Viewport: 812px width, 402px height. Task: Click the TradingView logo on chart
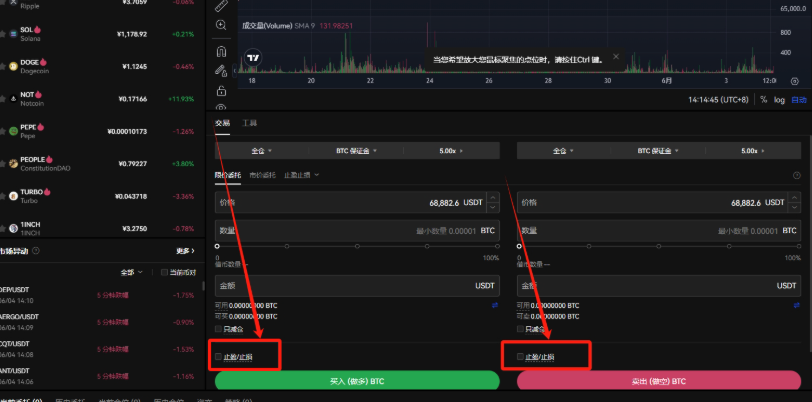coord(255,57)
